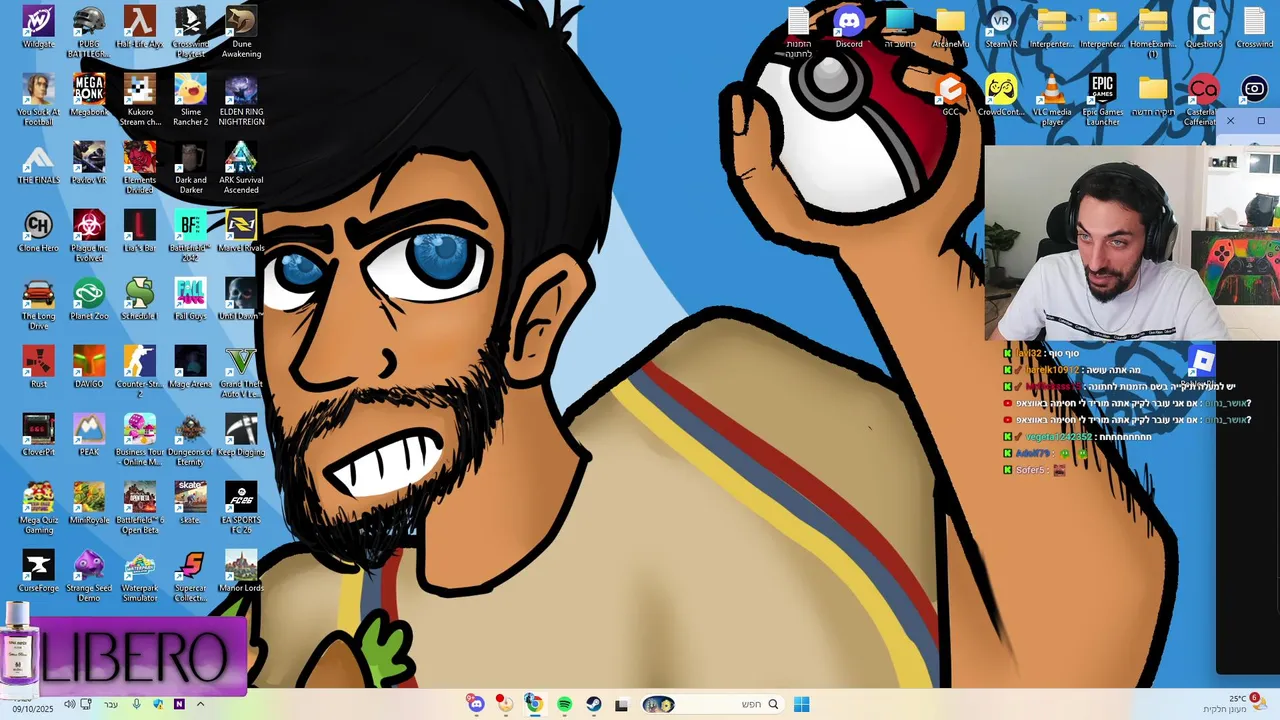Open the EA SPORTS FC 26 shortcut

point(241,507)
